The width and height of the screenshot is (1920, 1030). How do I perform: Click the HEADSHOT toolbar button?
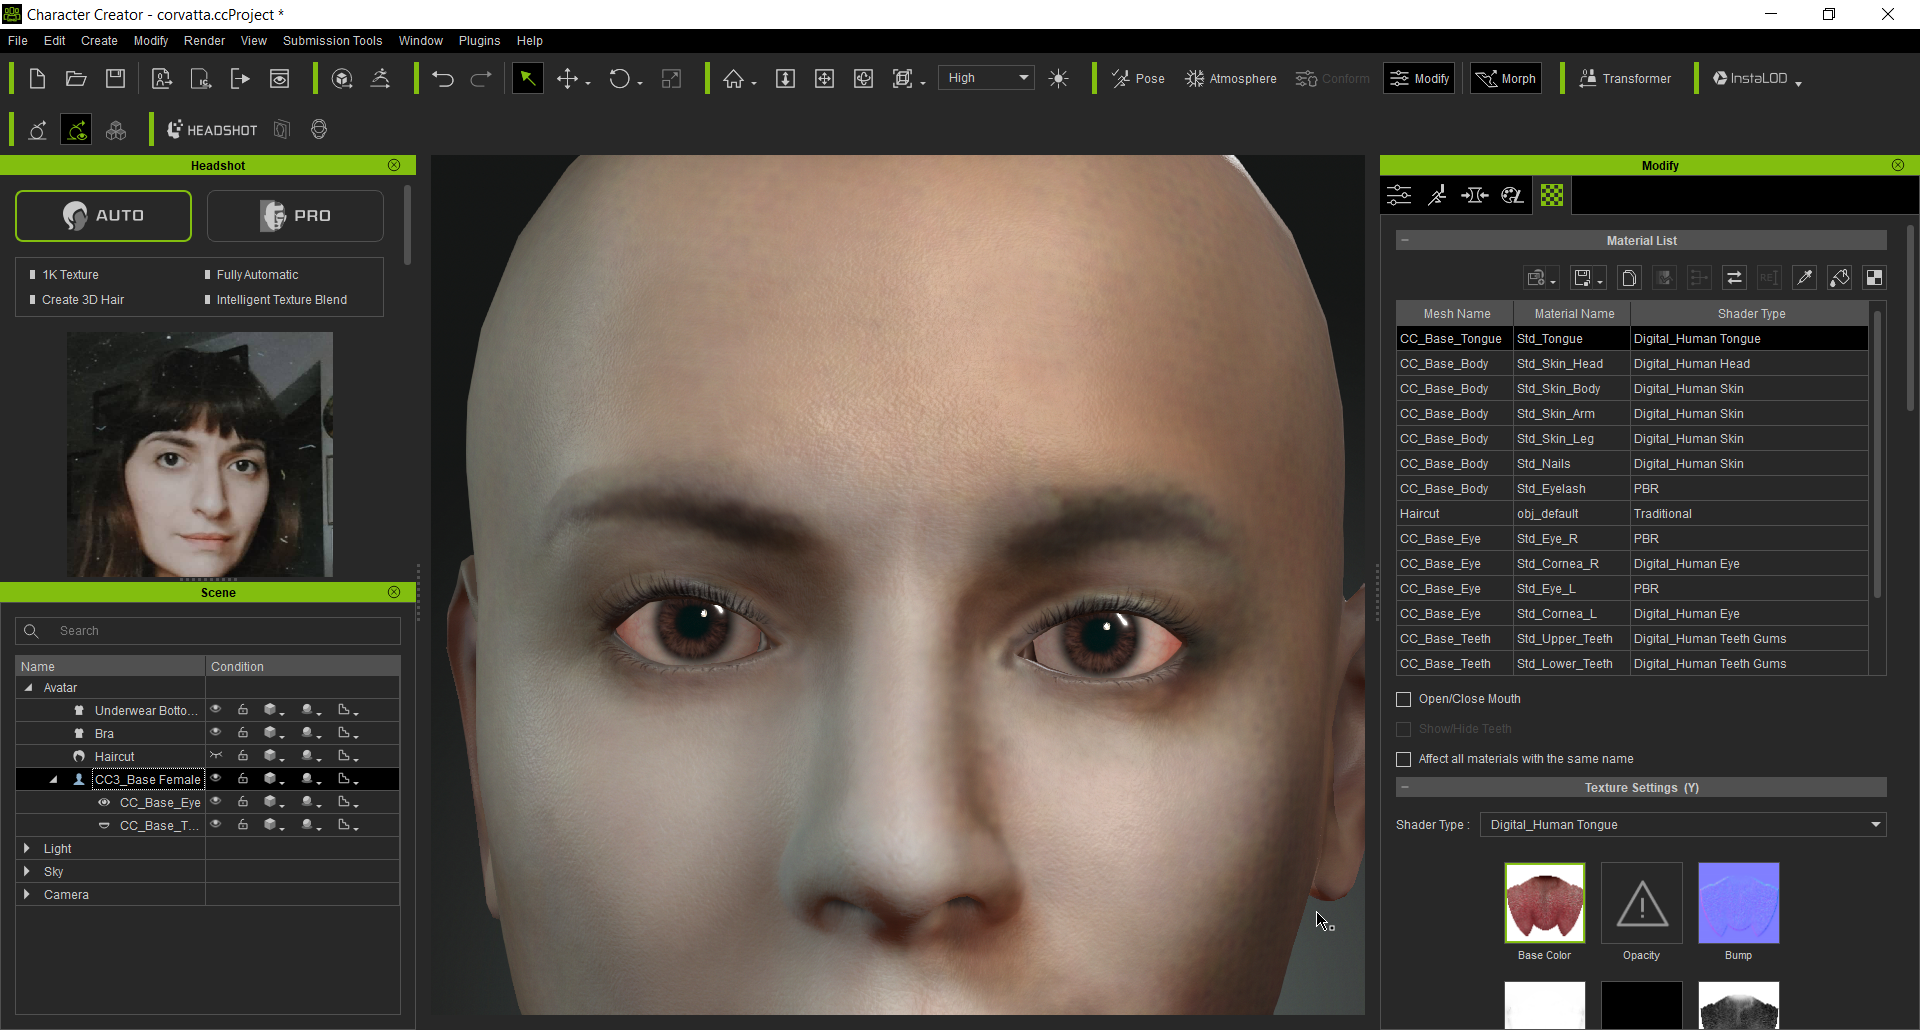(x=212, y=130)
